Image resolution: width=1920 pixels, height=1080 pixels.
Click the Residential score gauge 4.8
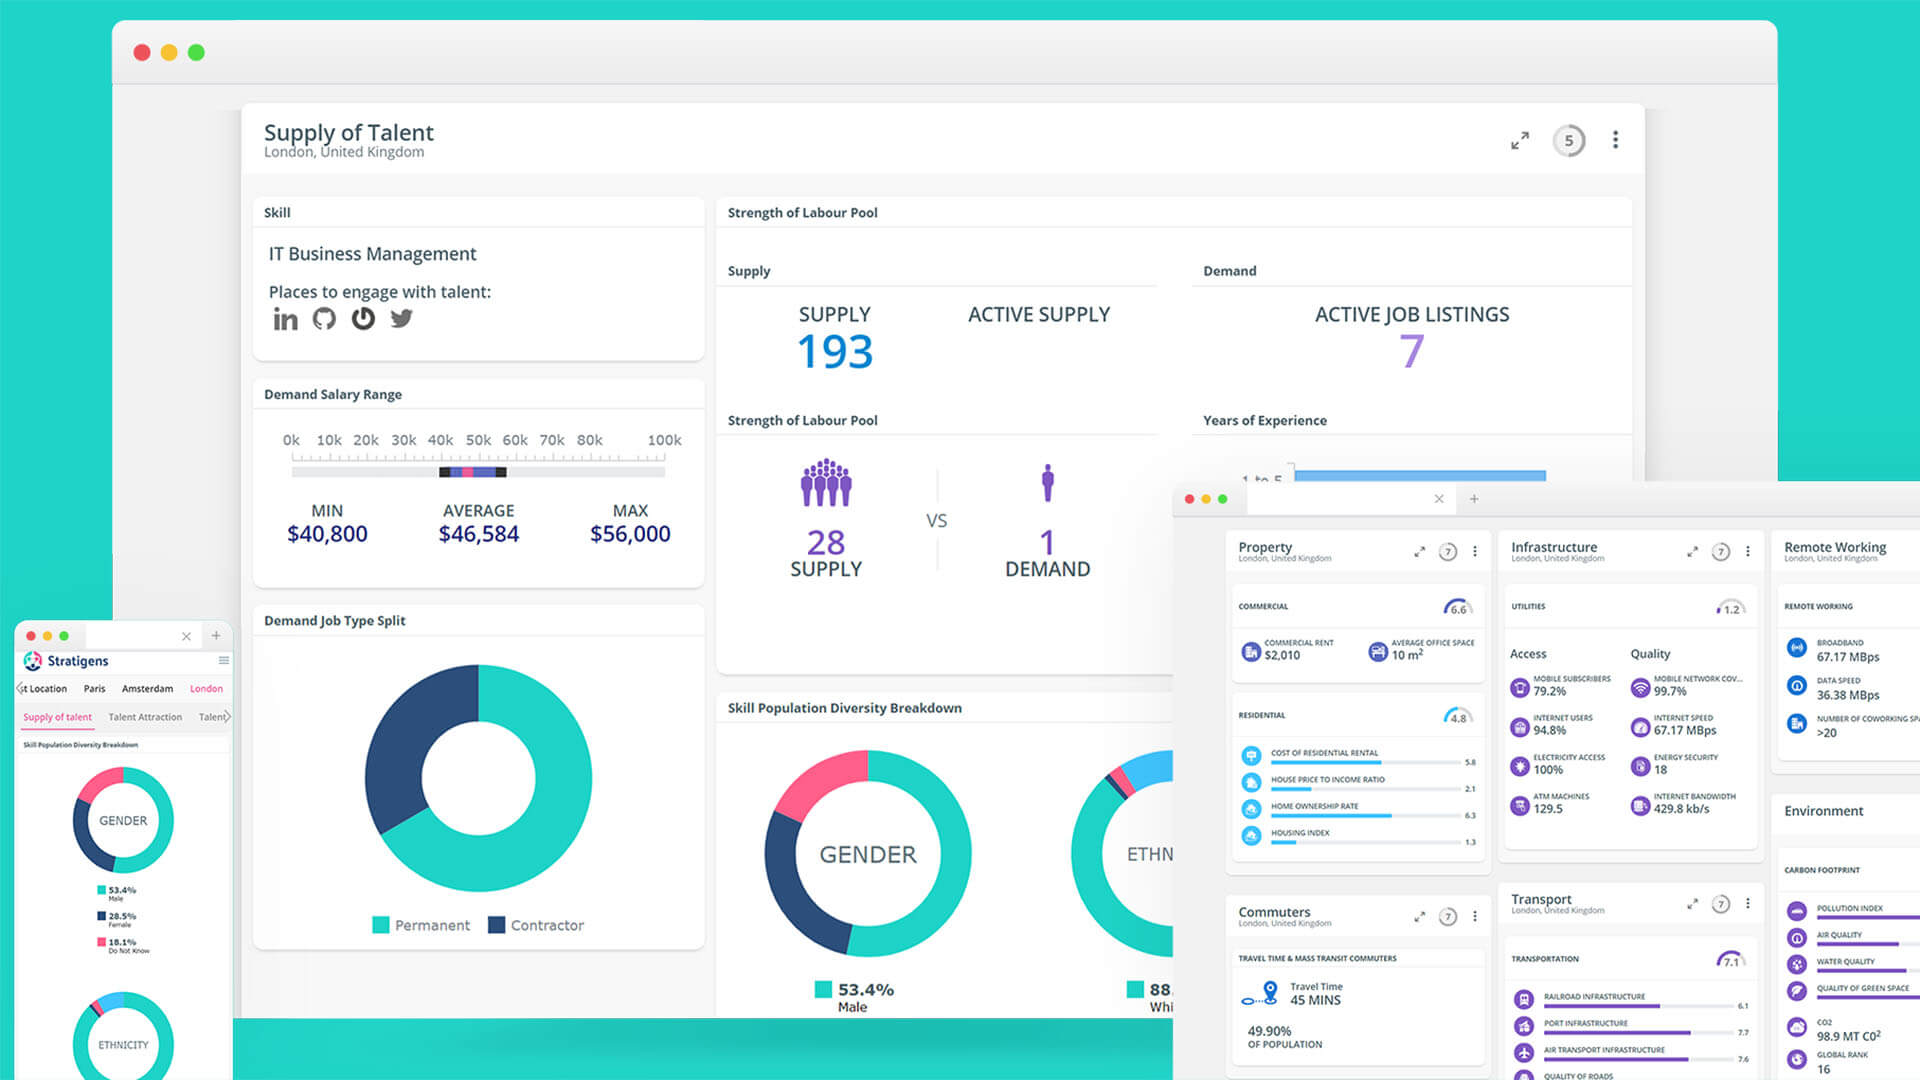pos(1457,716)
